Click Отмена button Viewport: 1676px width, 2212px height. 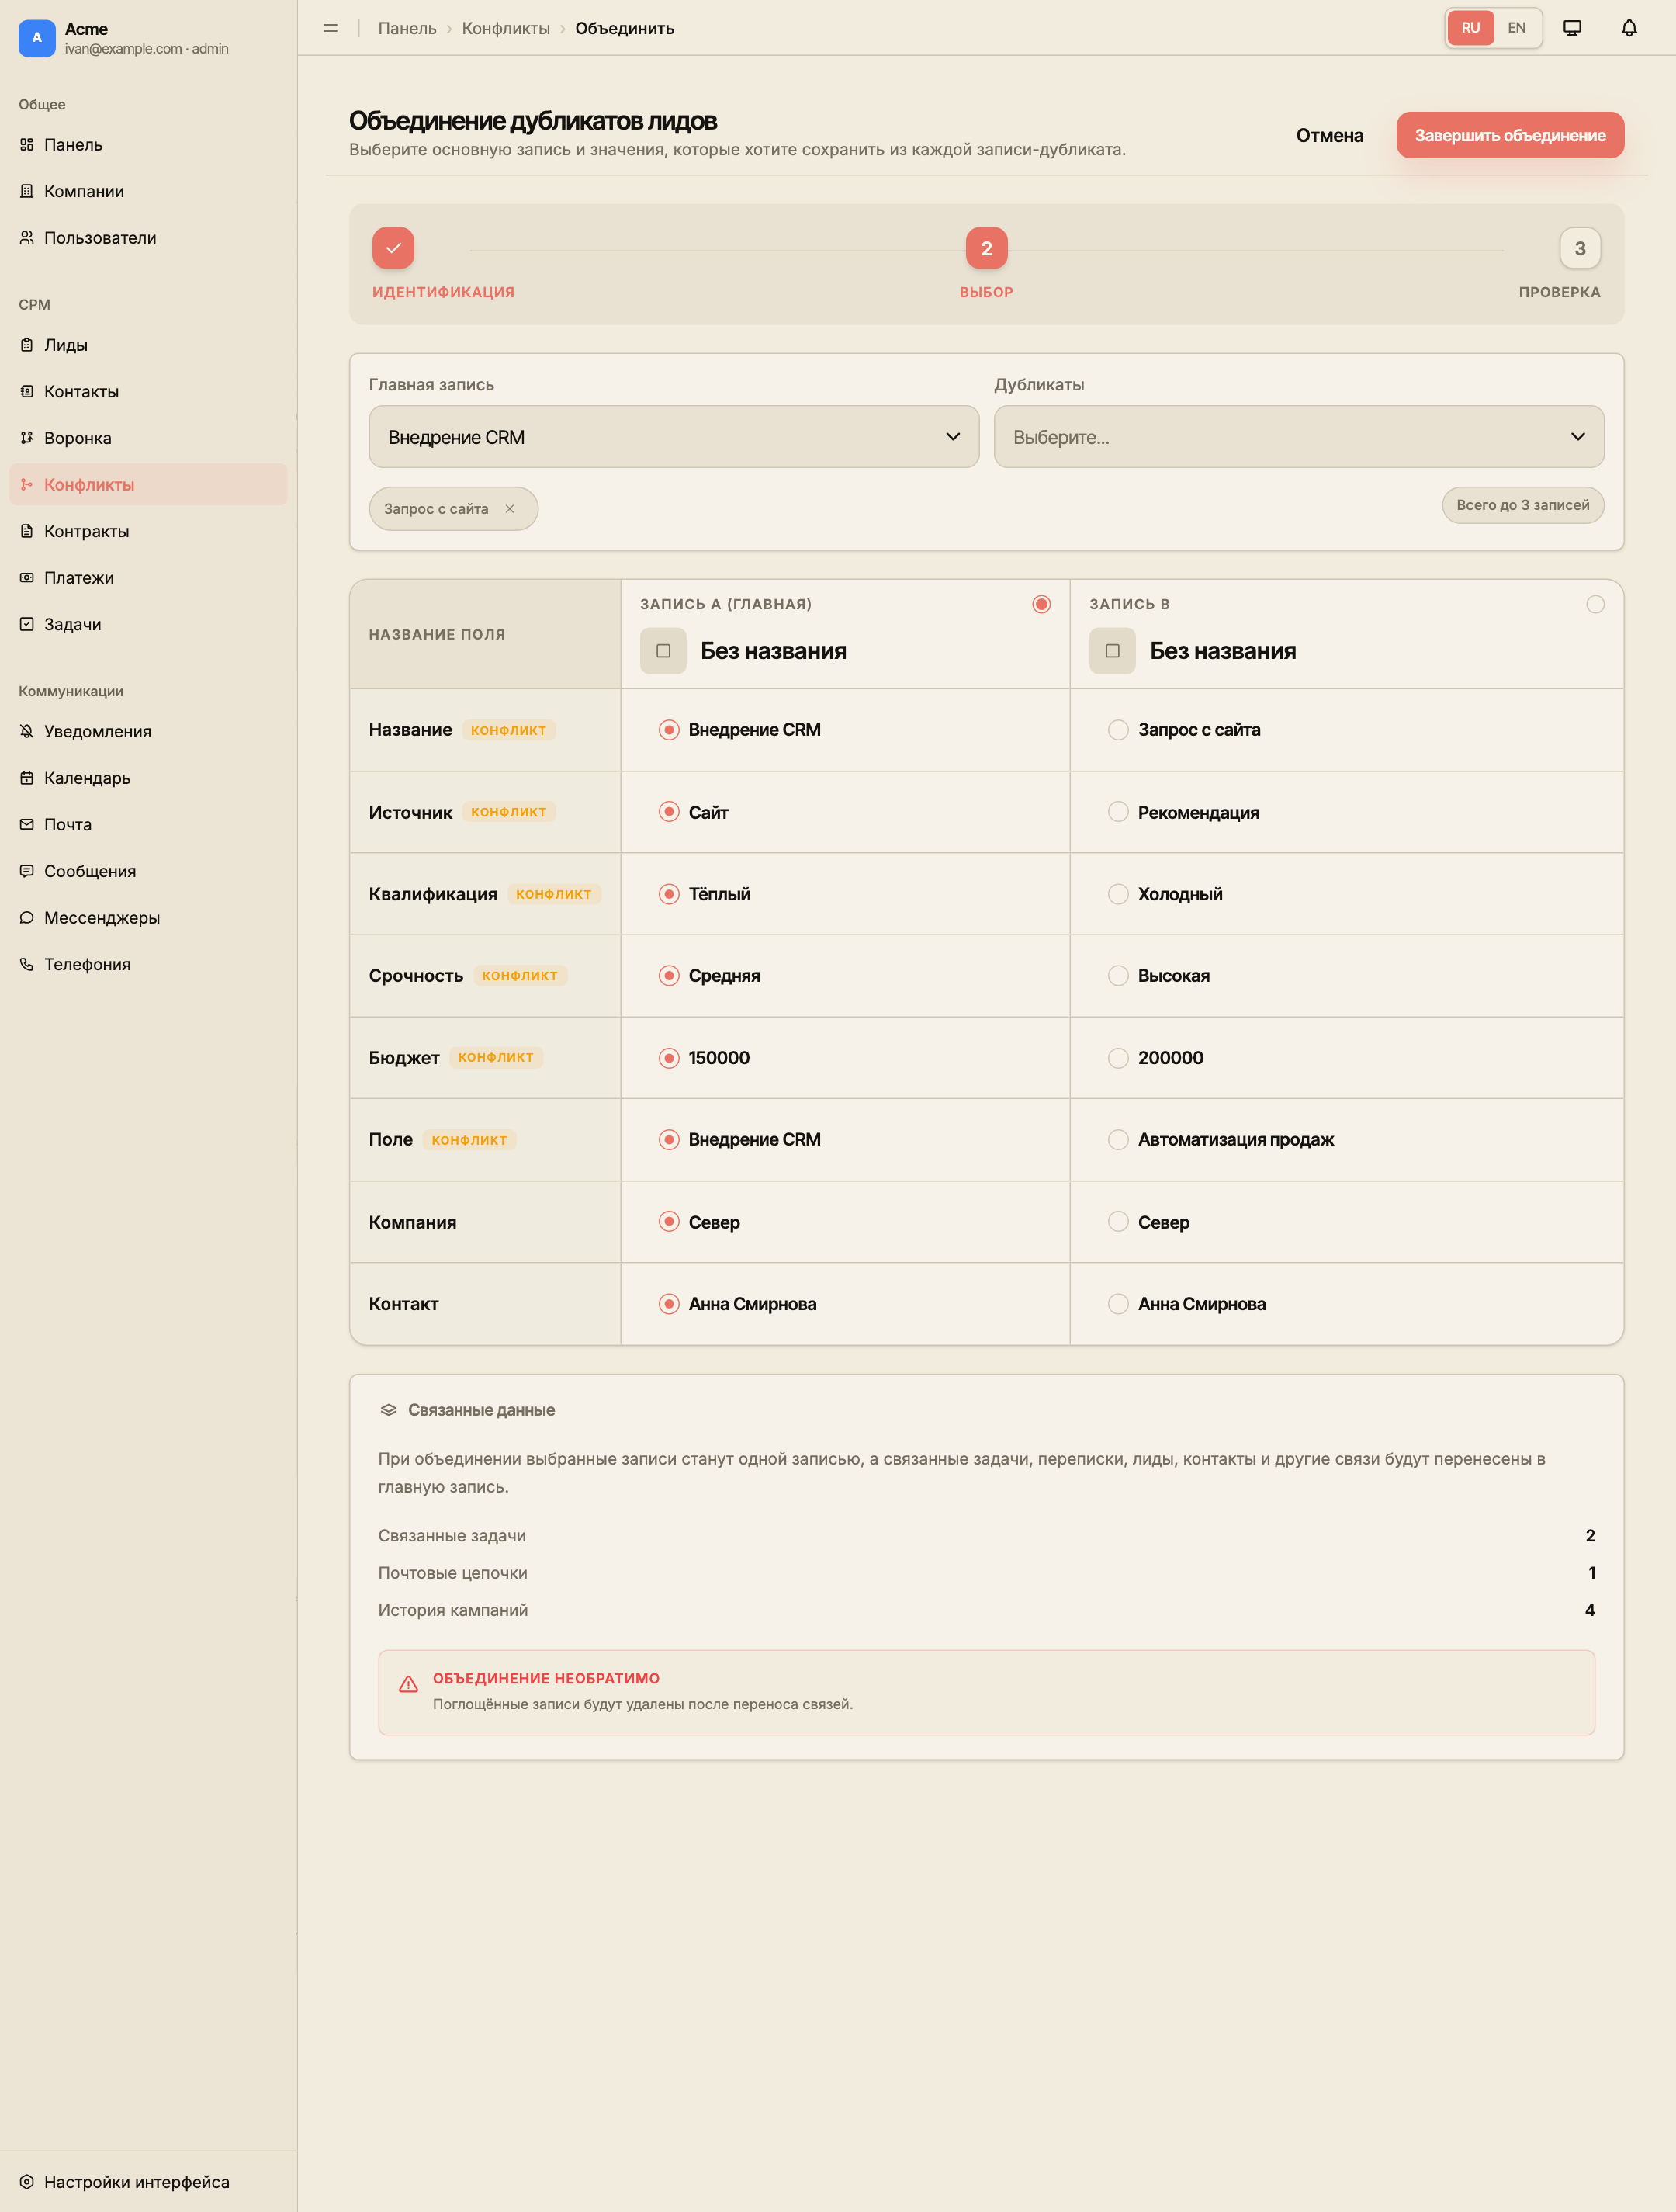[1329, 136]
